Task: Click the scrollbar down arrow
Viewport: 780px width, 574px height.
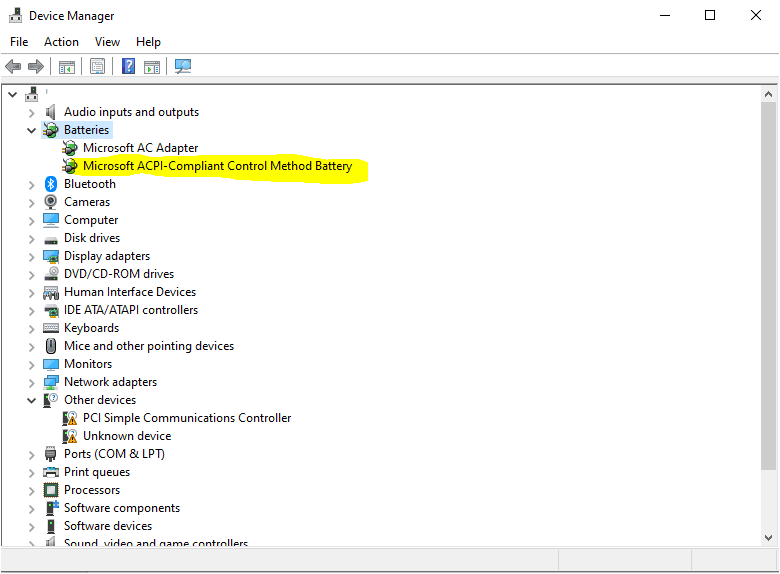Action: [768, 538]
